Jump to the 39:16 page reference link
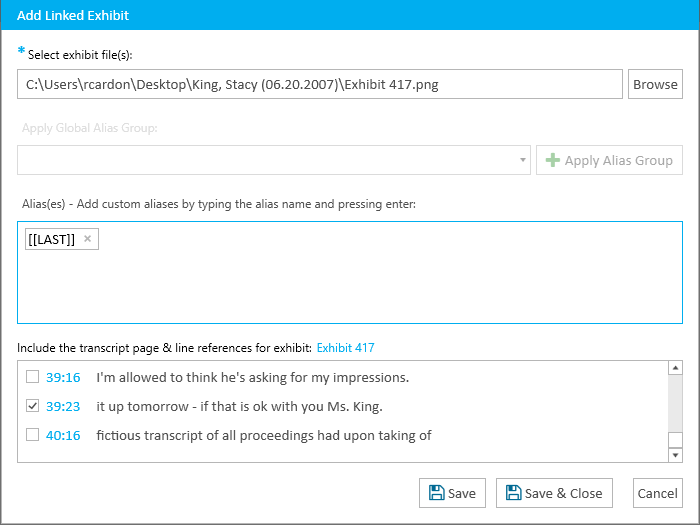The width and height of the screenshot is (700, 525). [x=63, y=377]
